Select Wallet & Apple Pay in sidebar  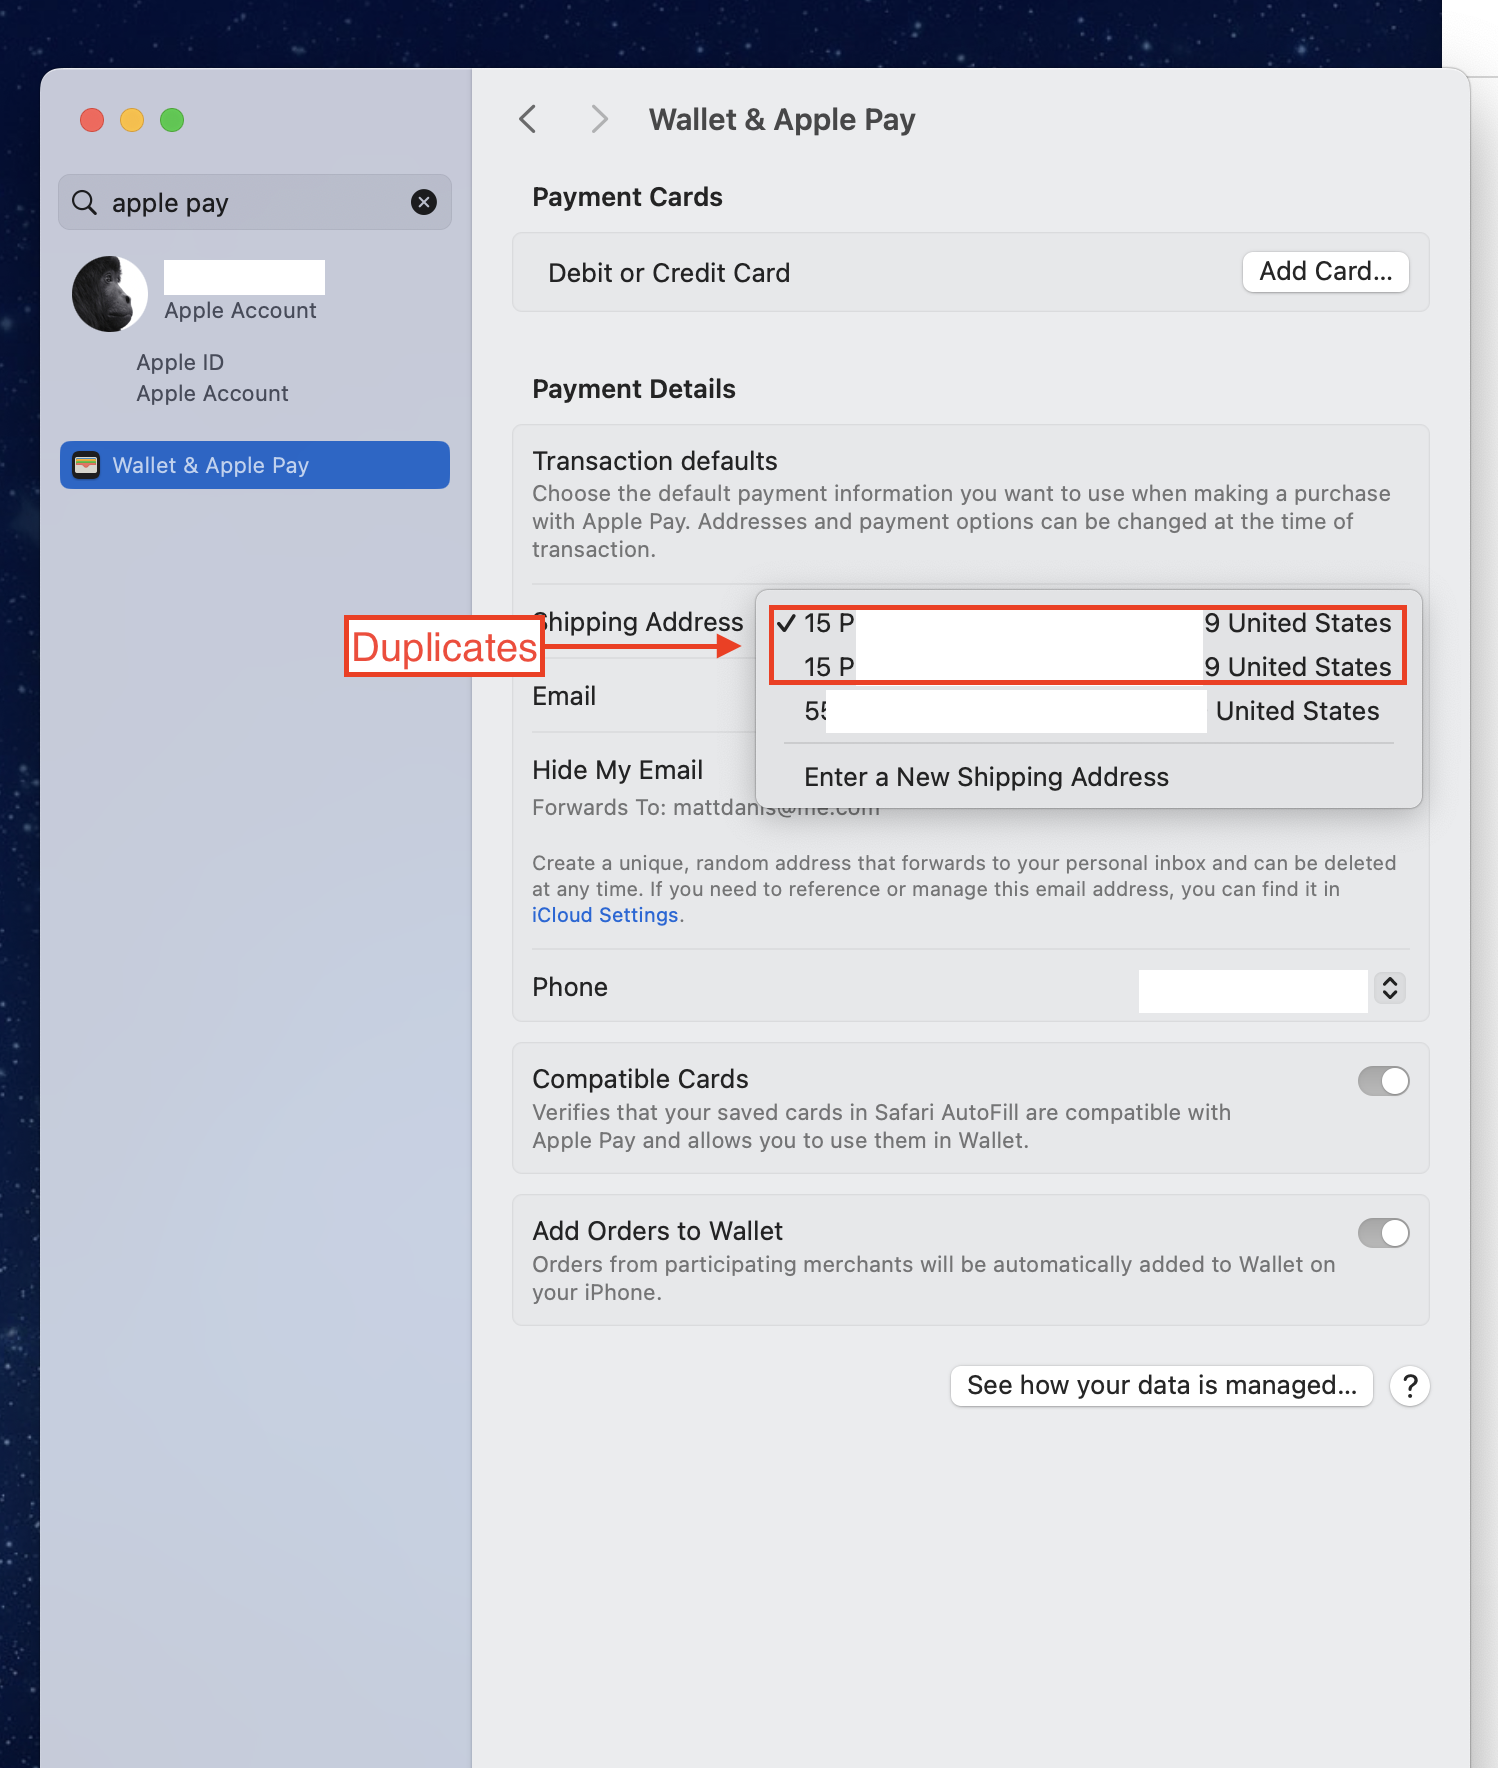click(255, 465)
